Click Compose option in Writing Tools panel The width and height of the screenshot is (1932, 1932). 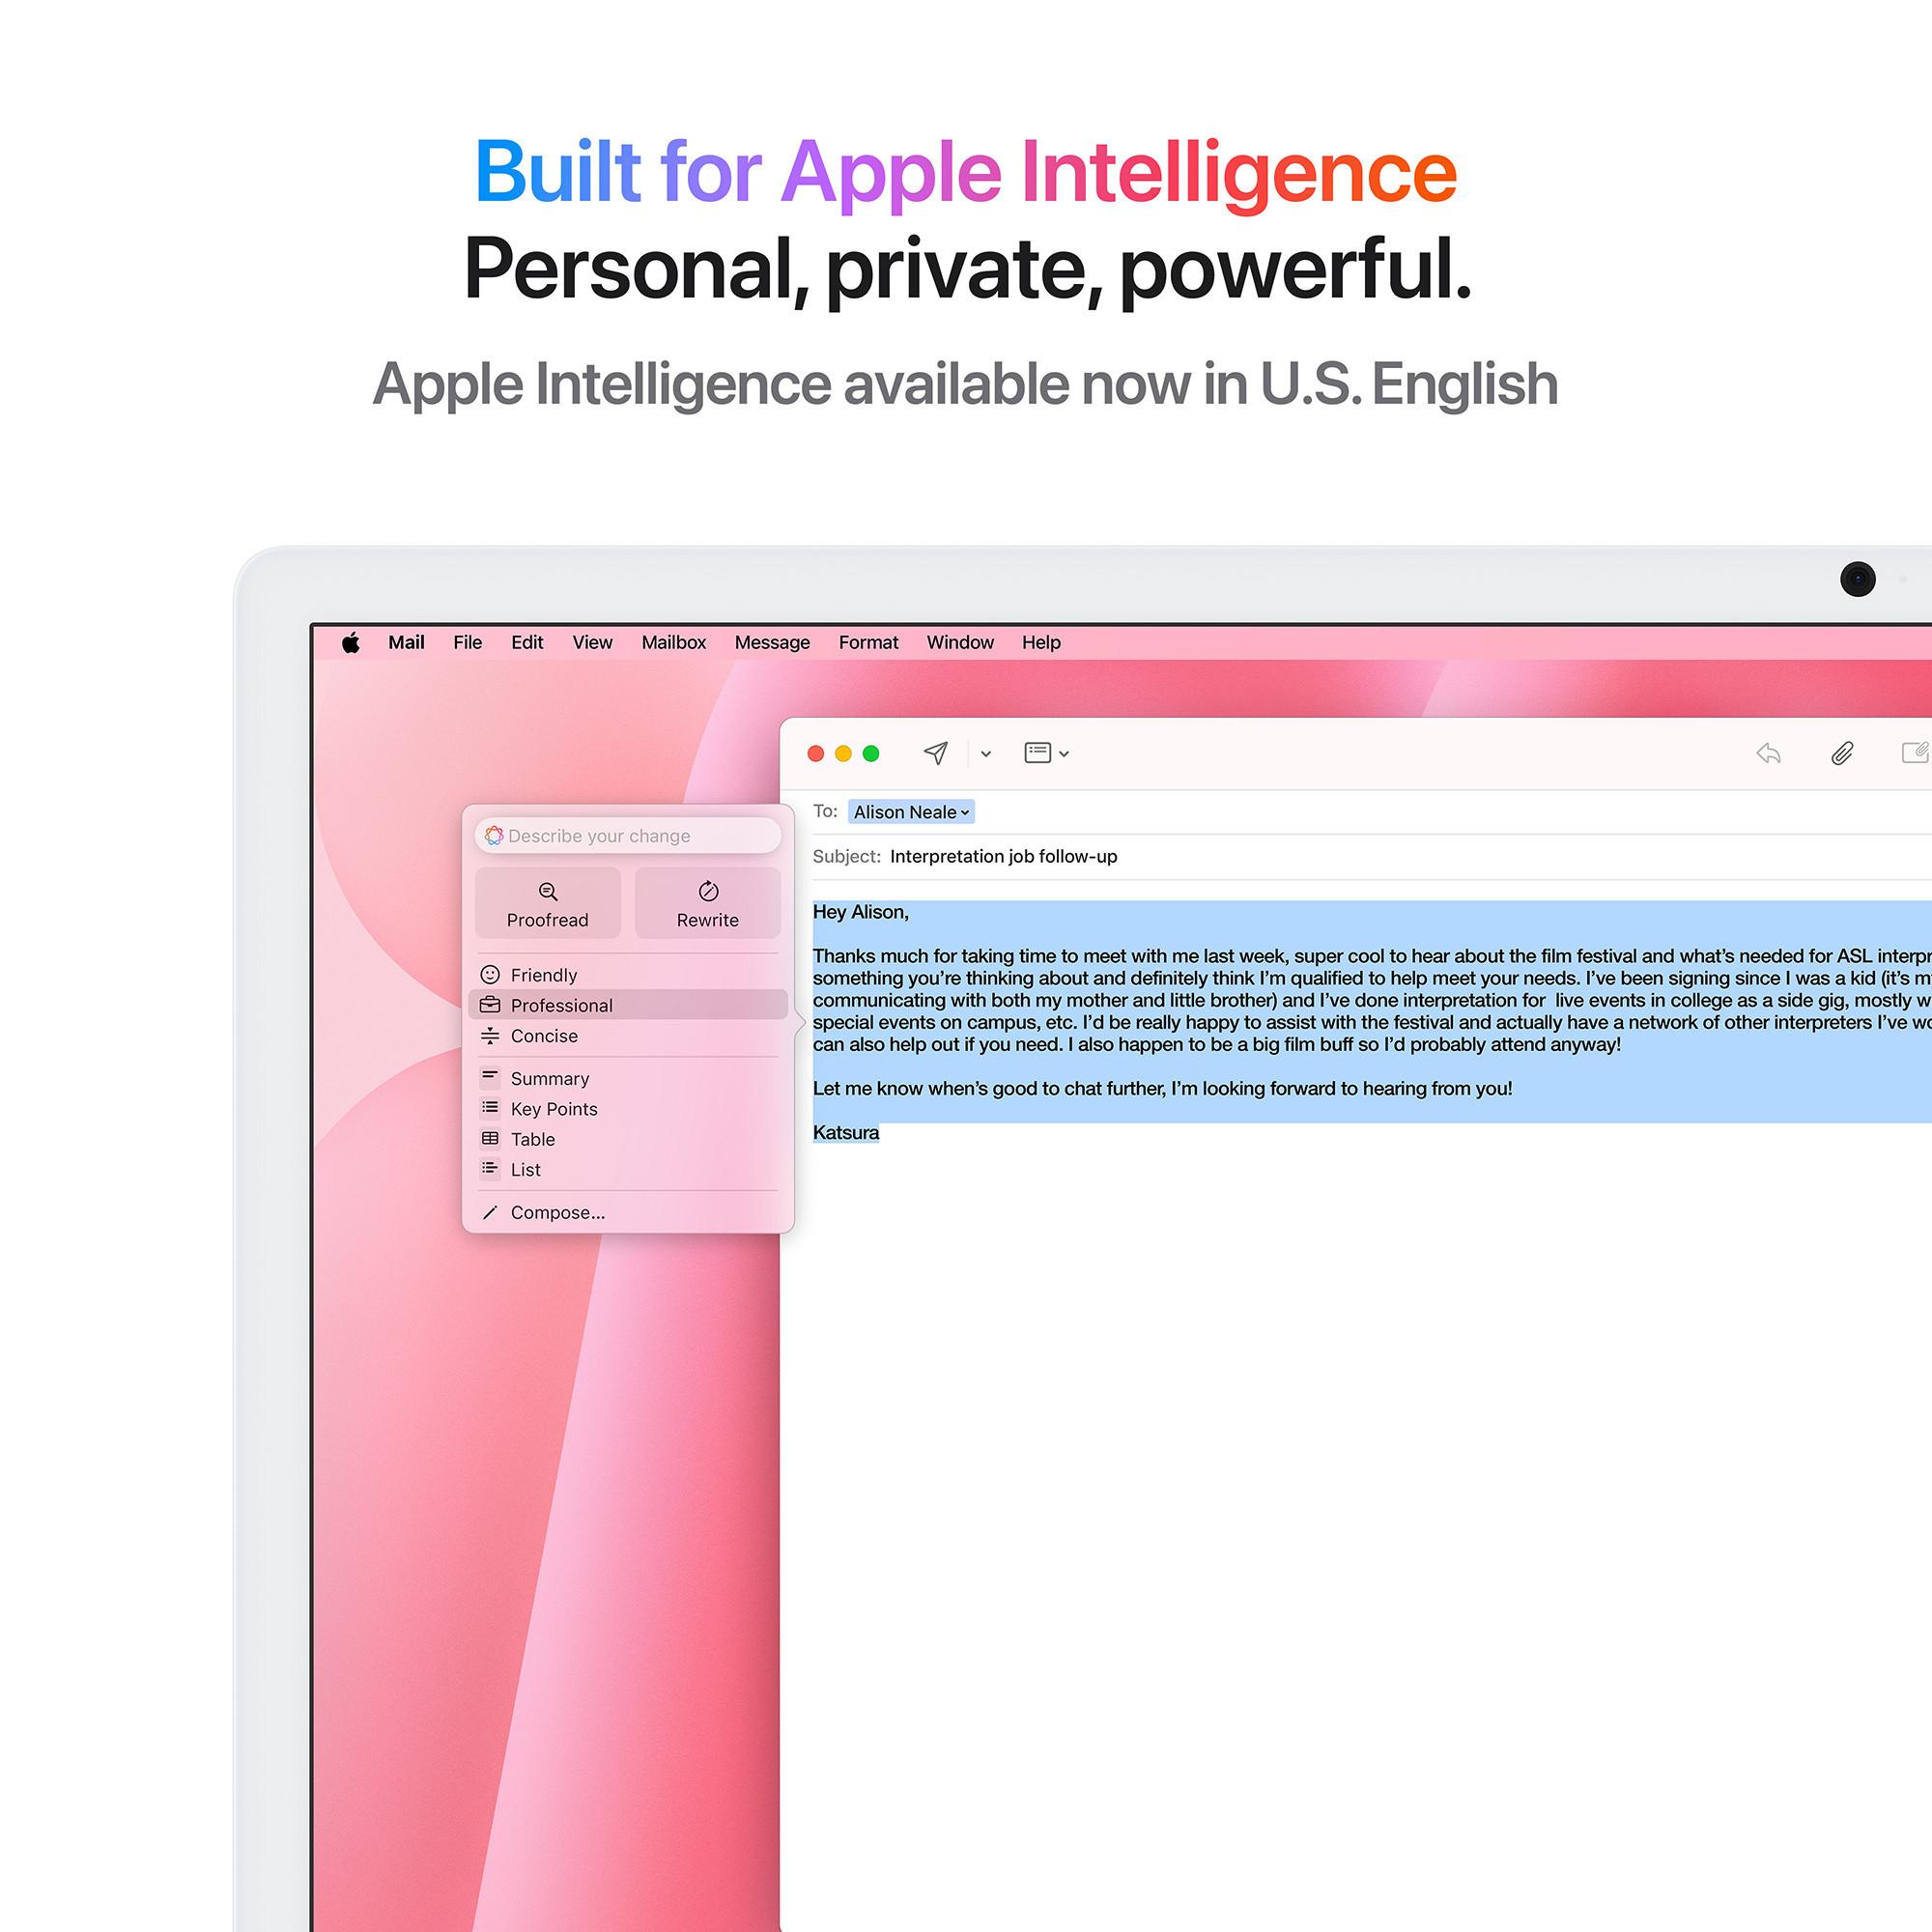(559, 1212)
